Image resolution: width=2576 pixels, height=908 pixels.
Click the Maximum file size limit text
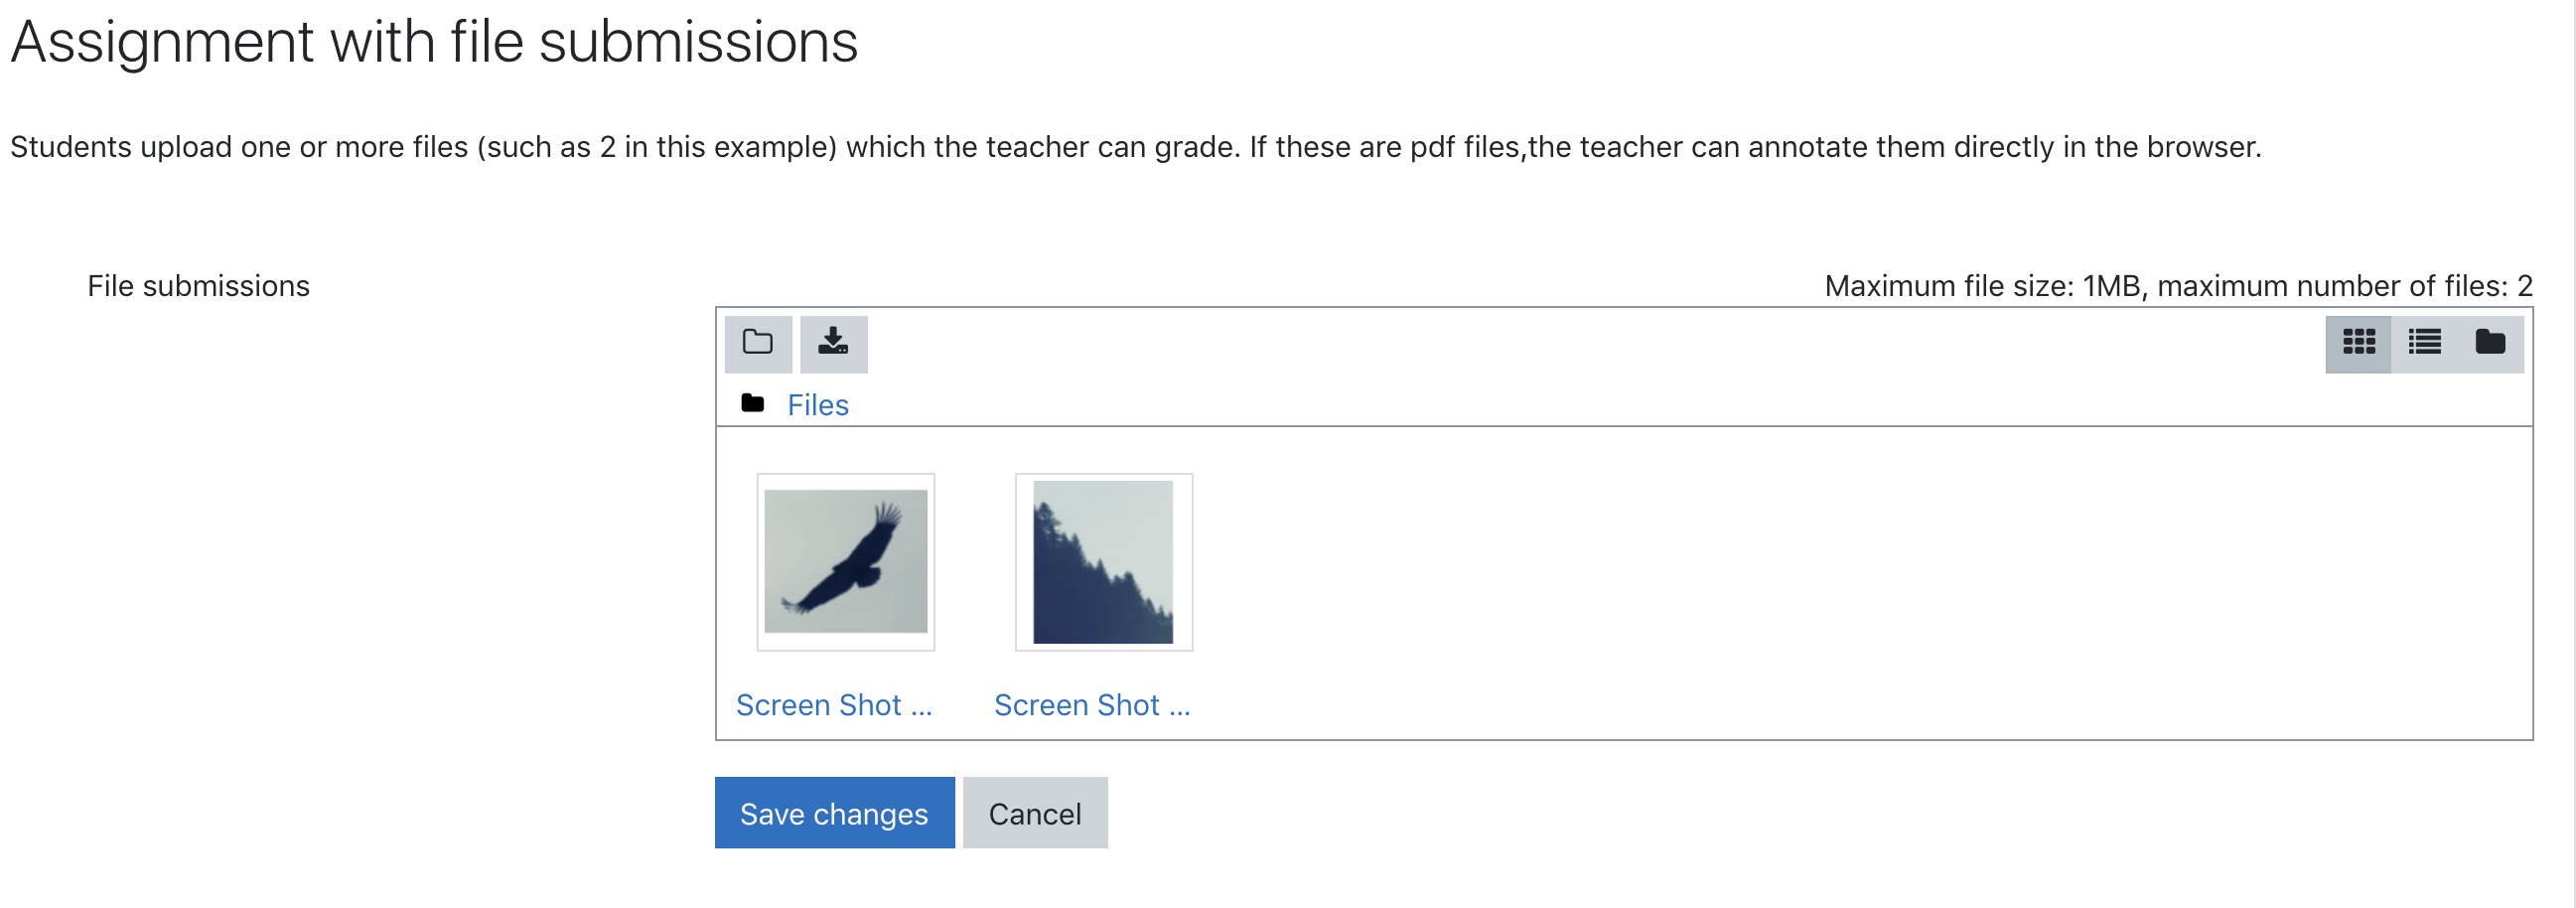coord(2178,286)
